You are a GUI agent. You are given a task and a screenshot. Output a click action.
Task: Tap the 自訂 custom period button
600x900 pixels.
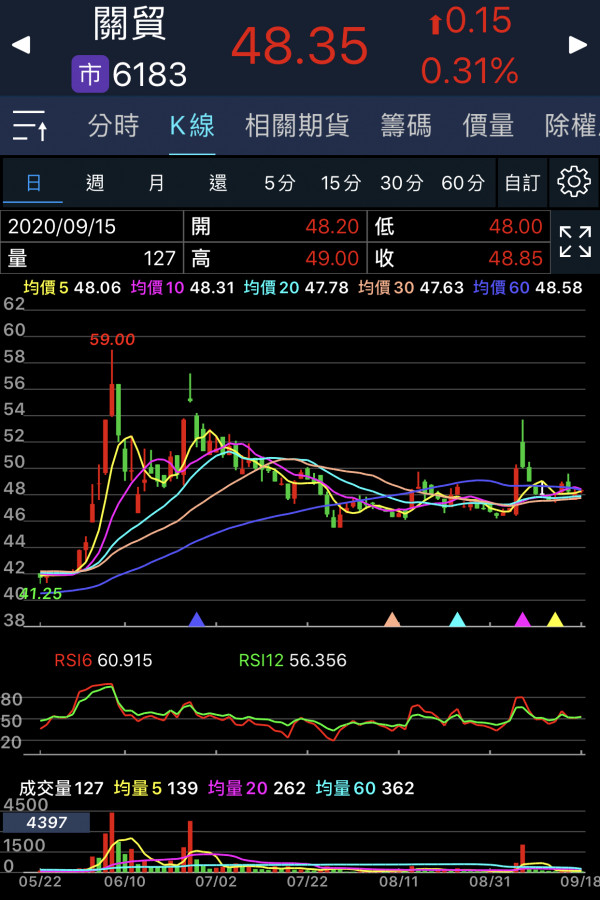(522, 183)
